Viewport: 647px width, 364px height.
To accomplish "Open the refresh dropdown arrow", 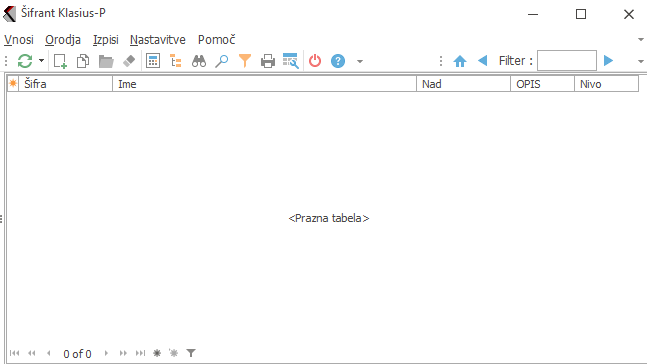I will [x=41, y=61].
